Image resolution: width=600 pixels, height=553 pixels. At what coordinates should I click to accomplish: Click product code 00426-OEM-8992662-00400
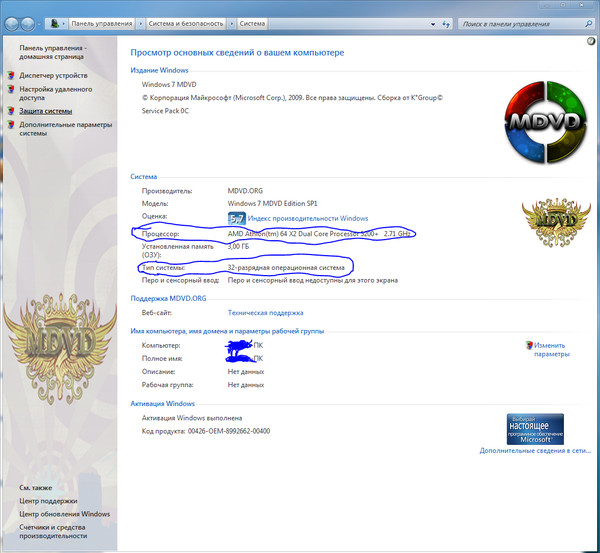tap(229, 431)
